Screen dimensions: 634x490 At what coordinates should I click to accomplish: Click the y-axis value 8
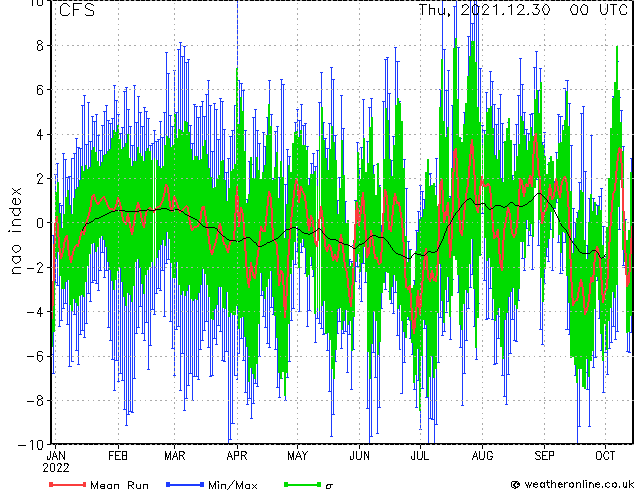(40, 46)
